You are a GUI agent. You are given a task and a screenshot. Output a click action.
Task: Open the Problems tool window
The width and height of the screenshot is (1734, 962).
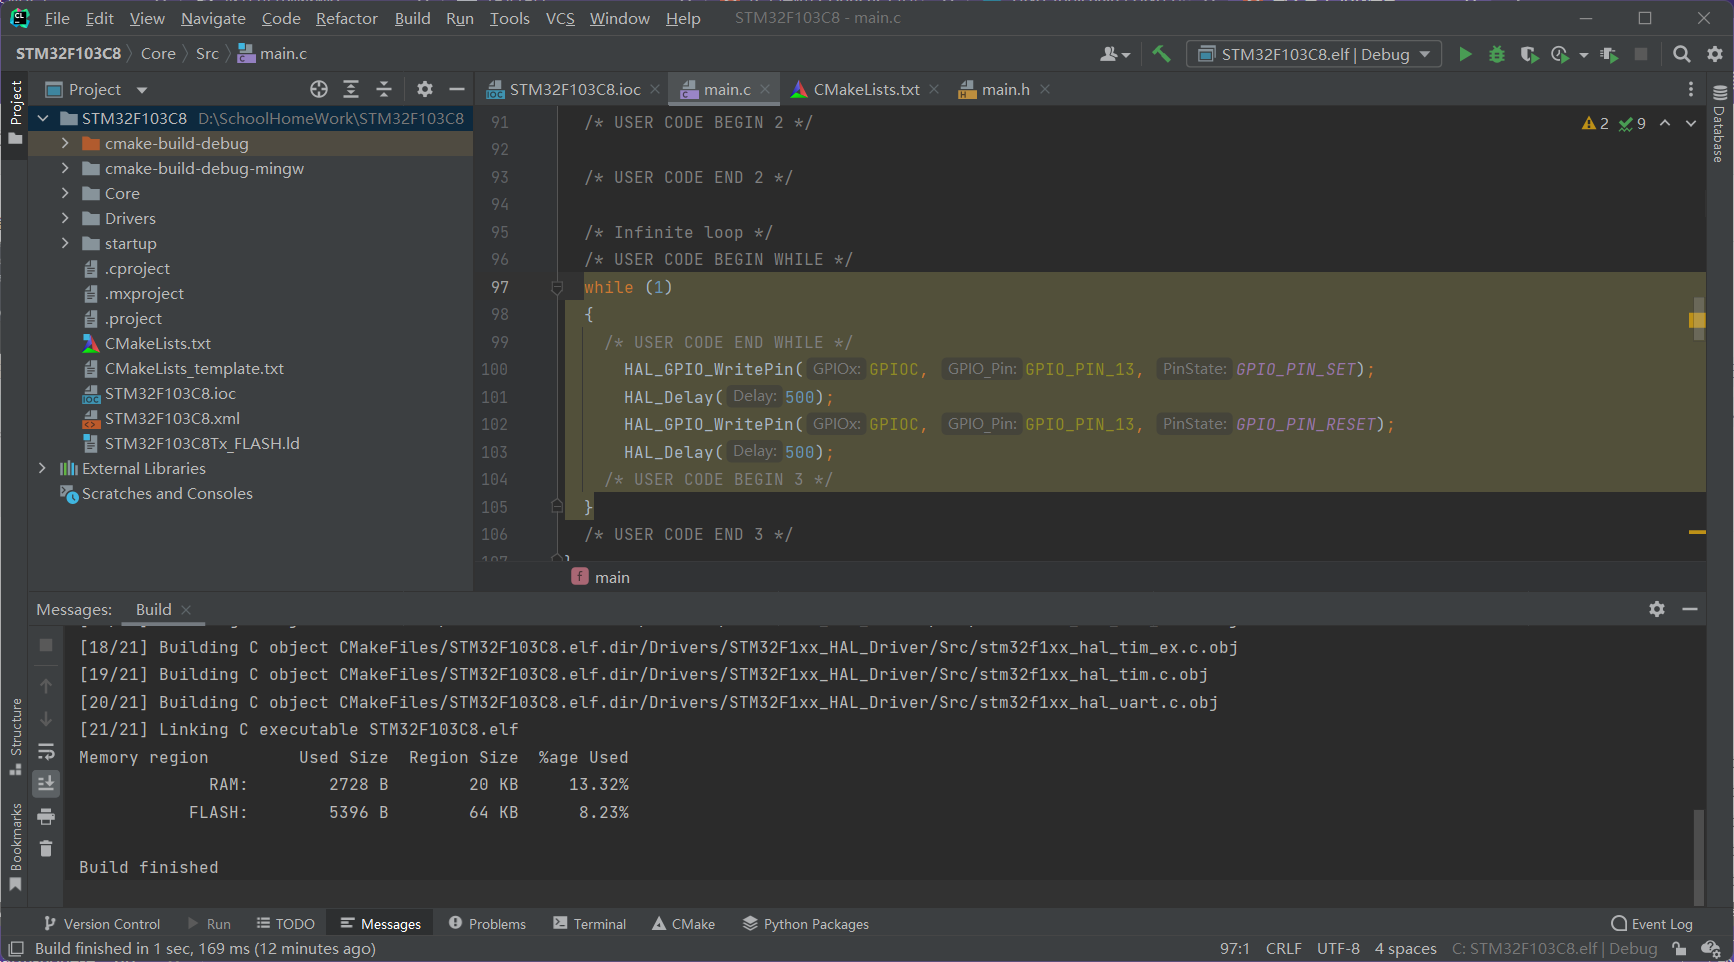click(487, 924)
